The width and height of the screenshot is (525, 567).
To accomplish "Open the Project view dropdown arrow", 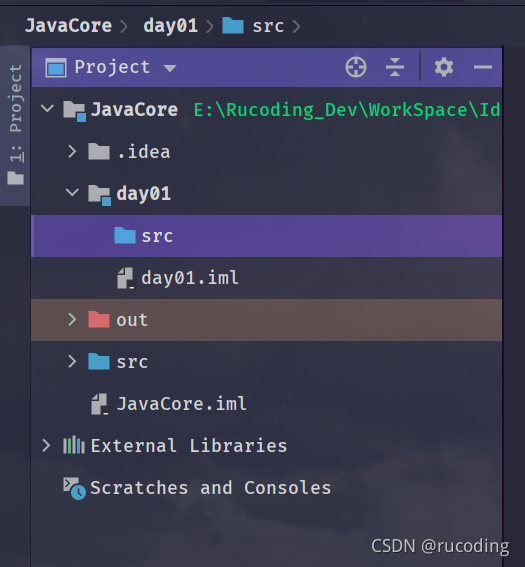I will (x=170, y=68).
